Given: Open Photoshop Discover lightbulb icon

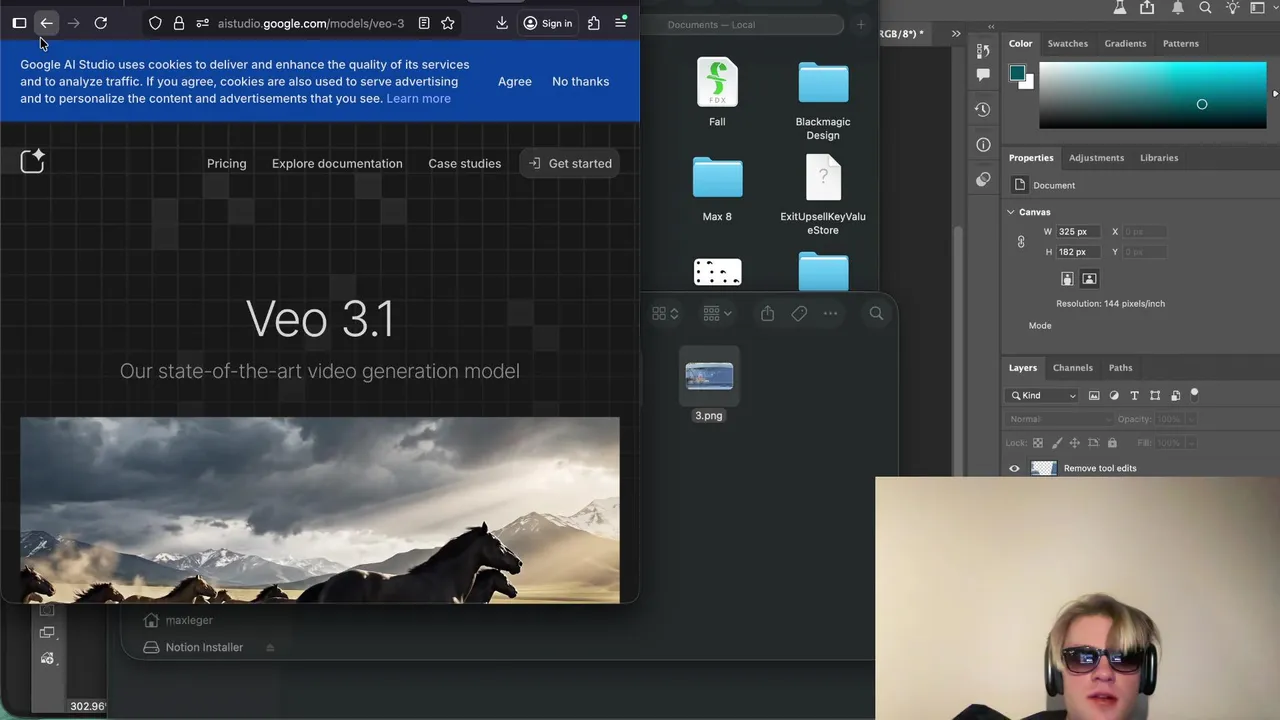Looking at the screenshot, I should pos(1232,8).
